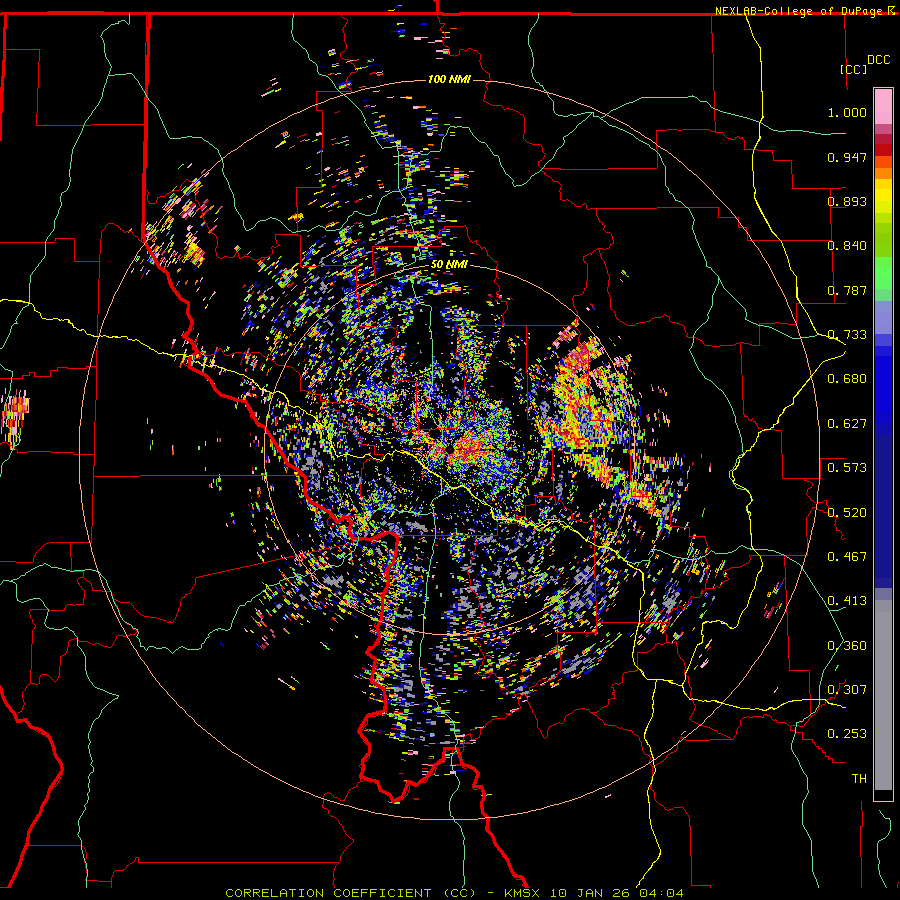Image resolution: width=900 pixels, height=900 pixels.
Task: Click the 50 NMI range ring label
Action: click(x=449, y=265)
